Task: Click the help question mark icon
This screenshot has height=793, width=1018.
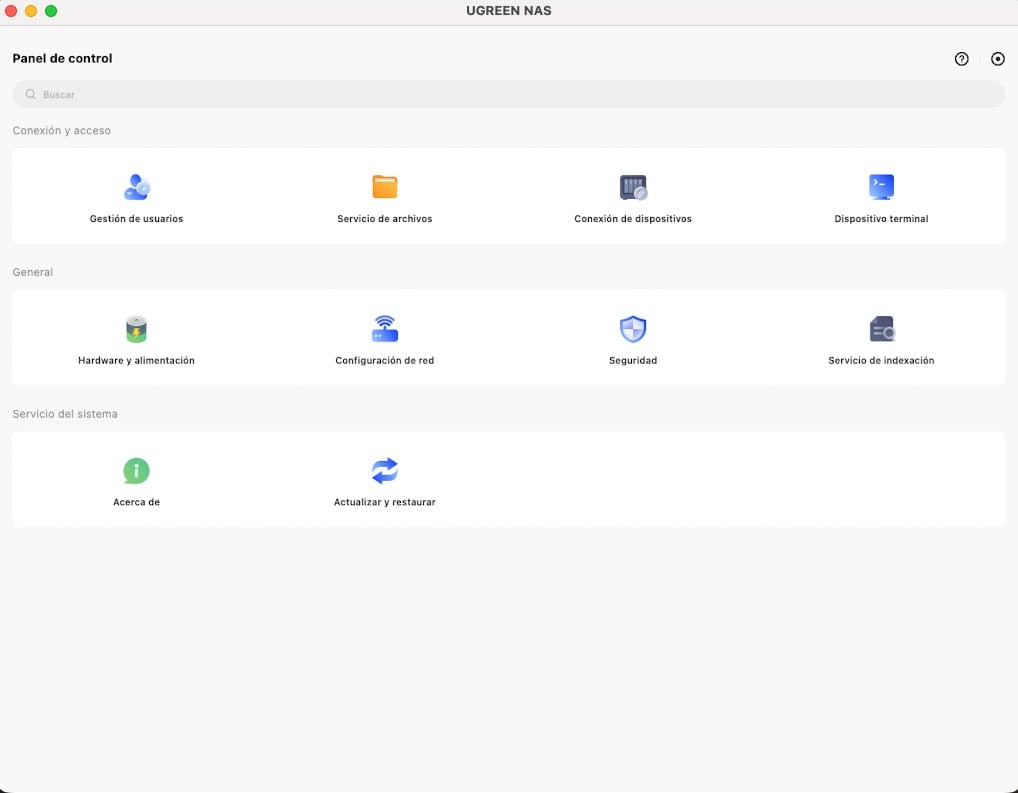Action: coord(962,59)
